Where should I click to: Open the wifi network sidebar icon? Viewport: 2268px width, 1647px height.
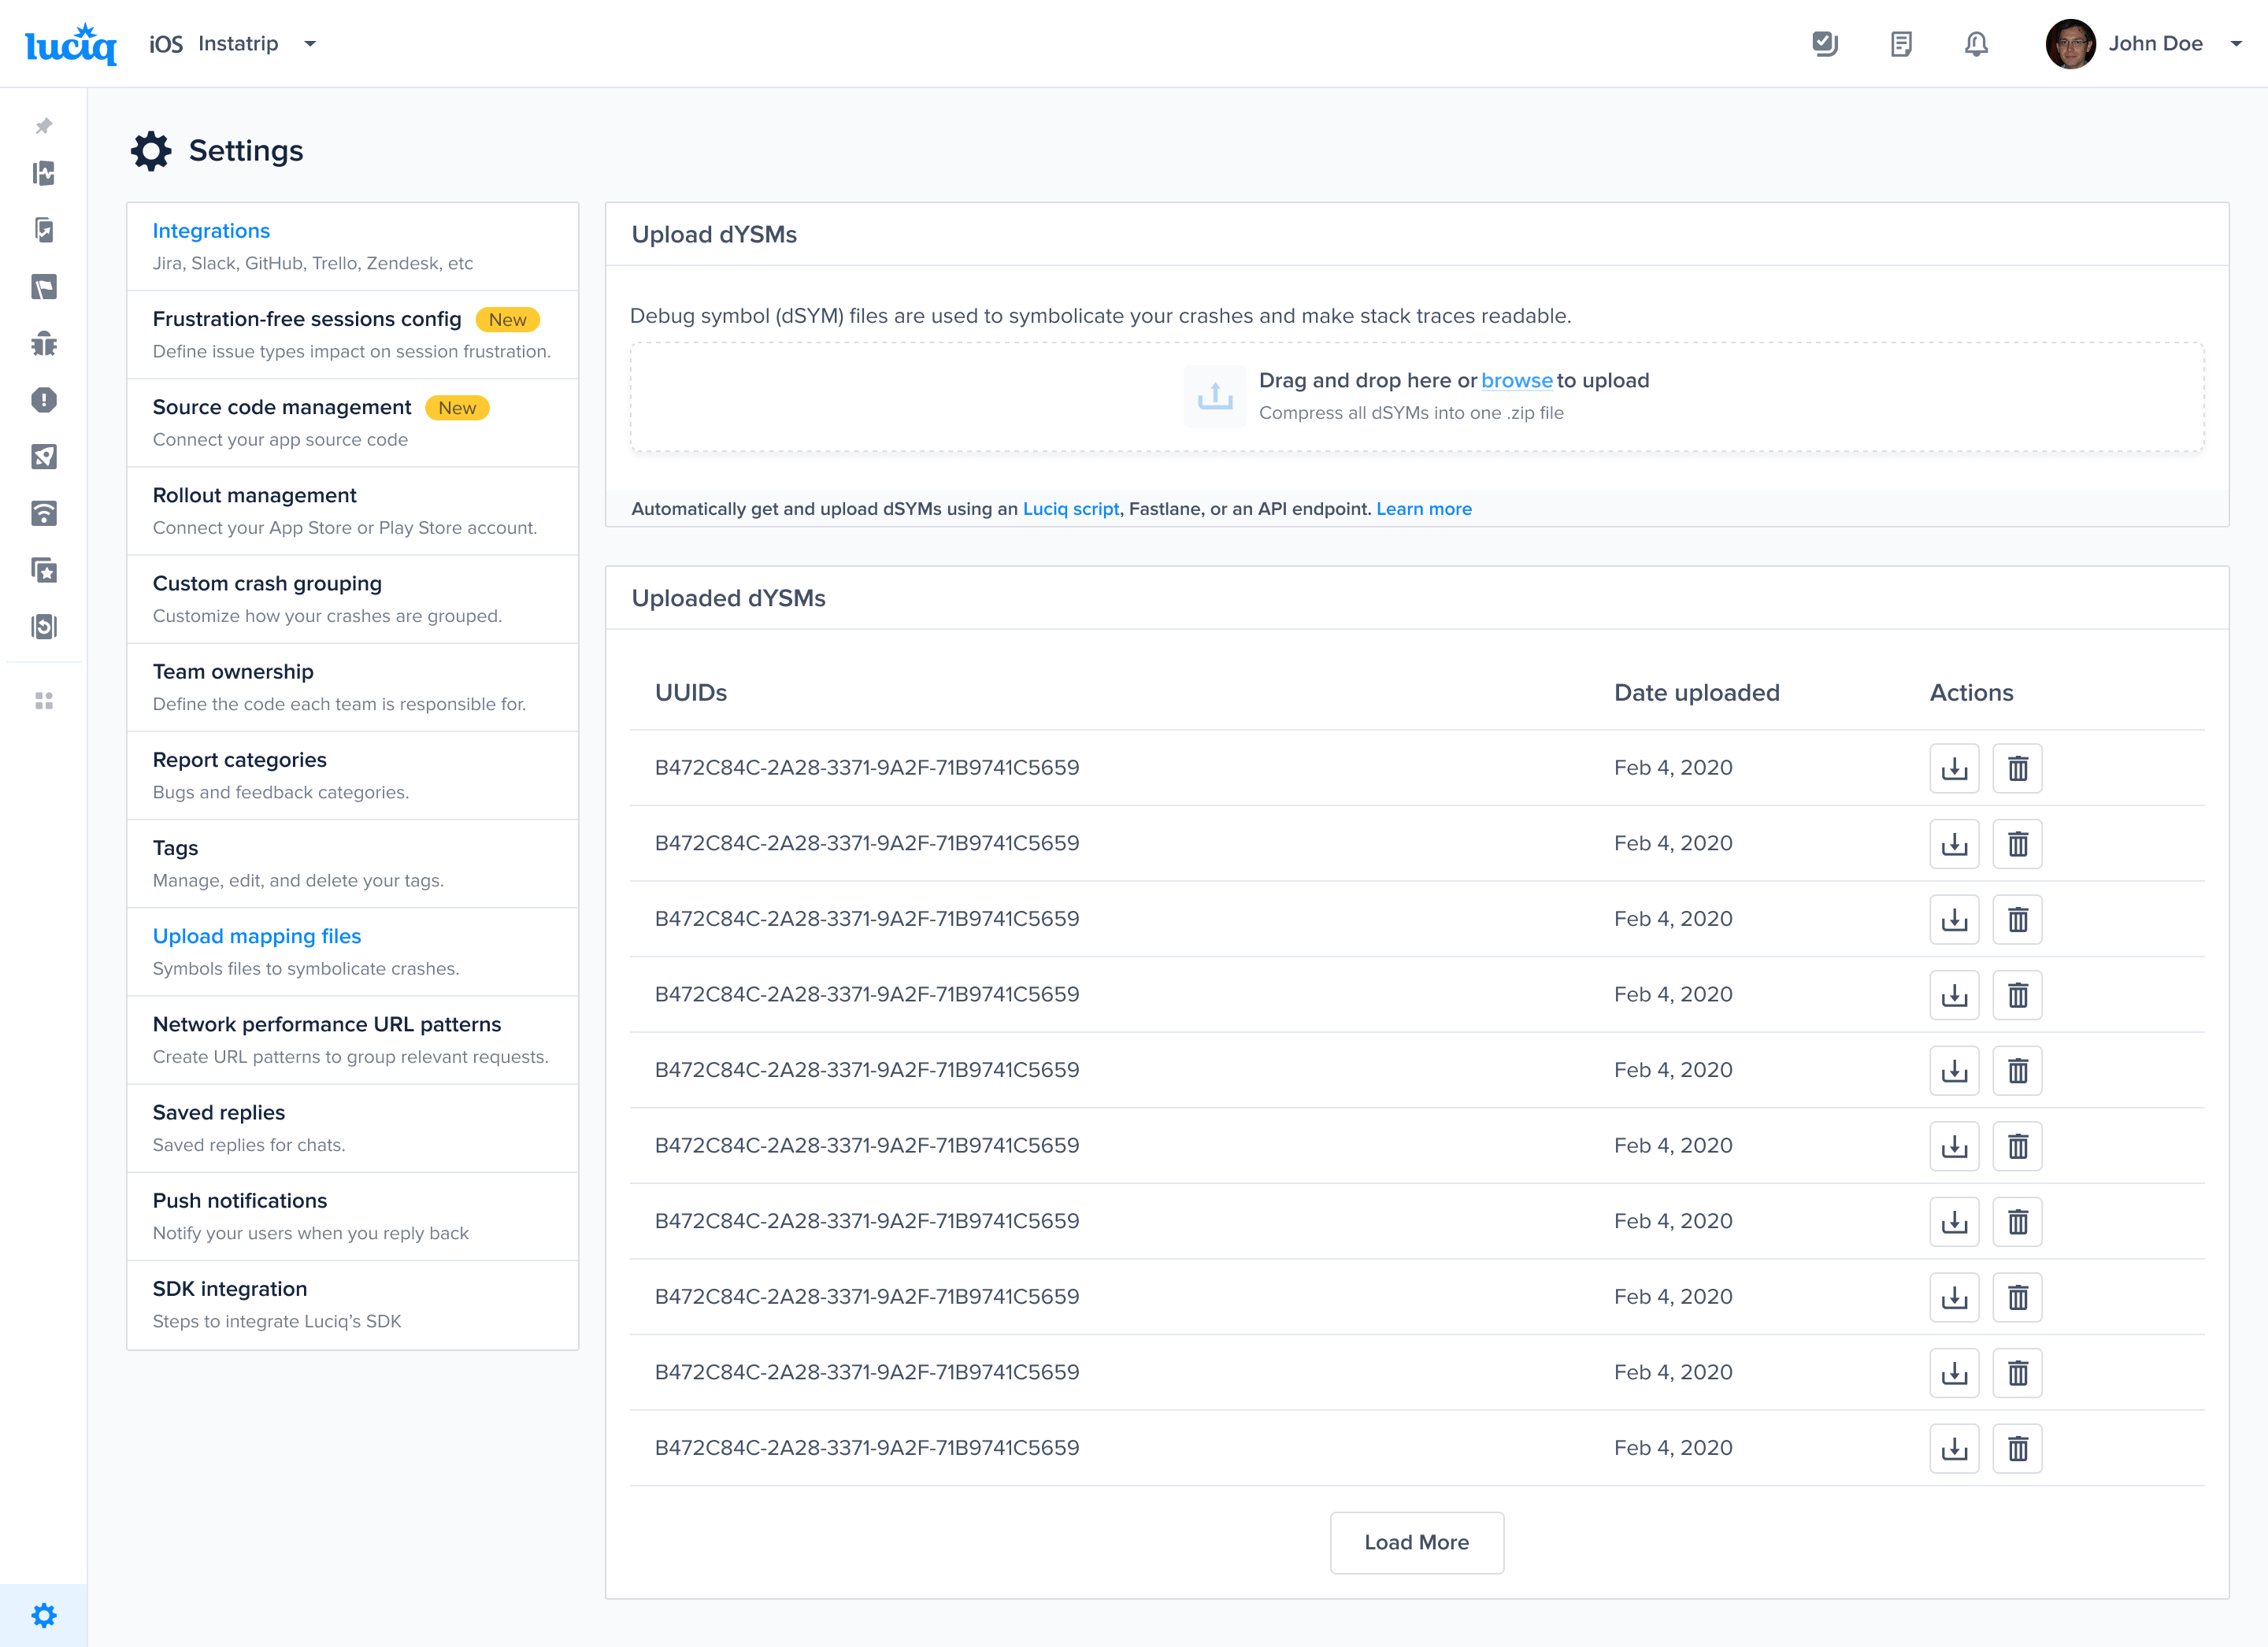click(x=44, y=514)
